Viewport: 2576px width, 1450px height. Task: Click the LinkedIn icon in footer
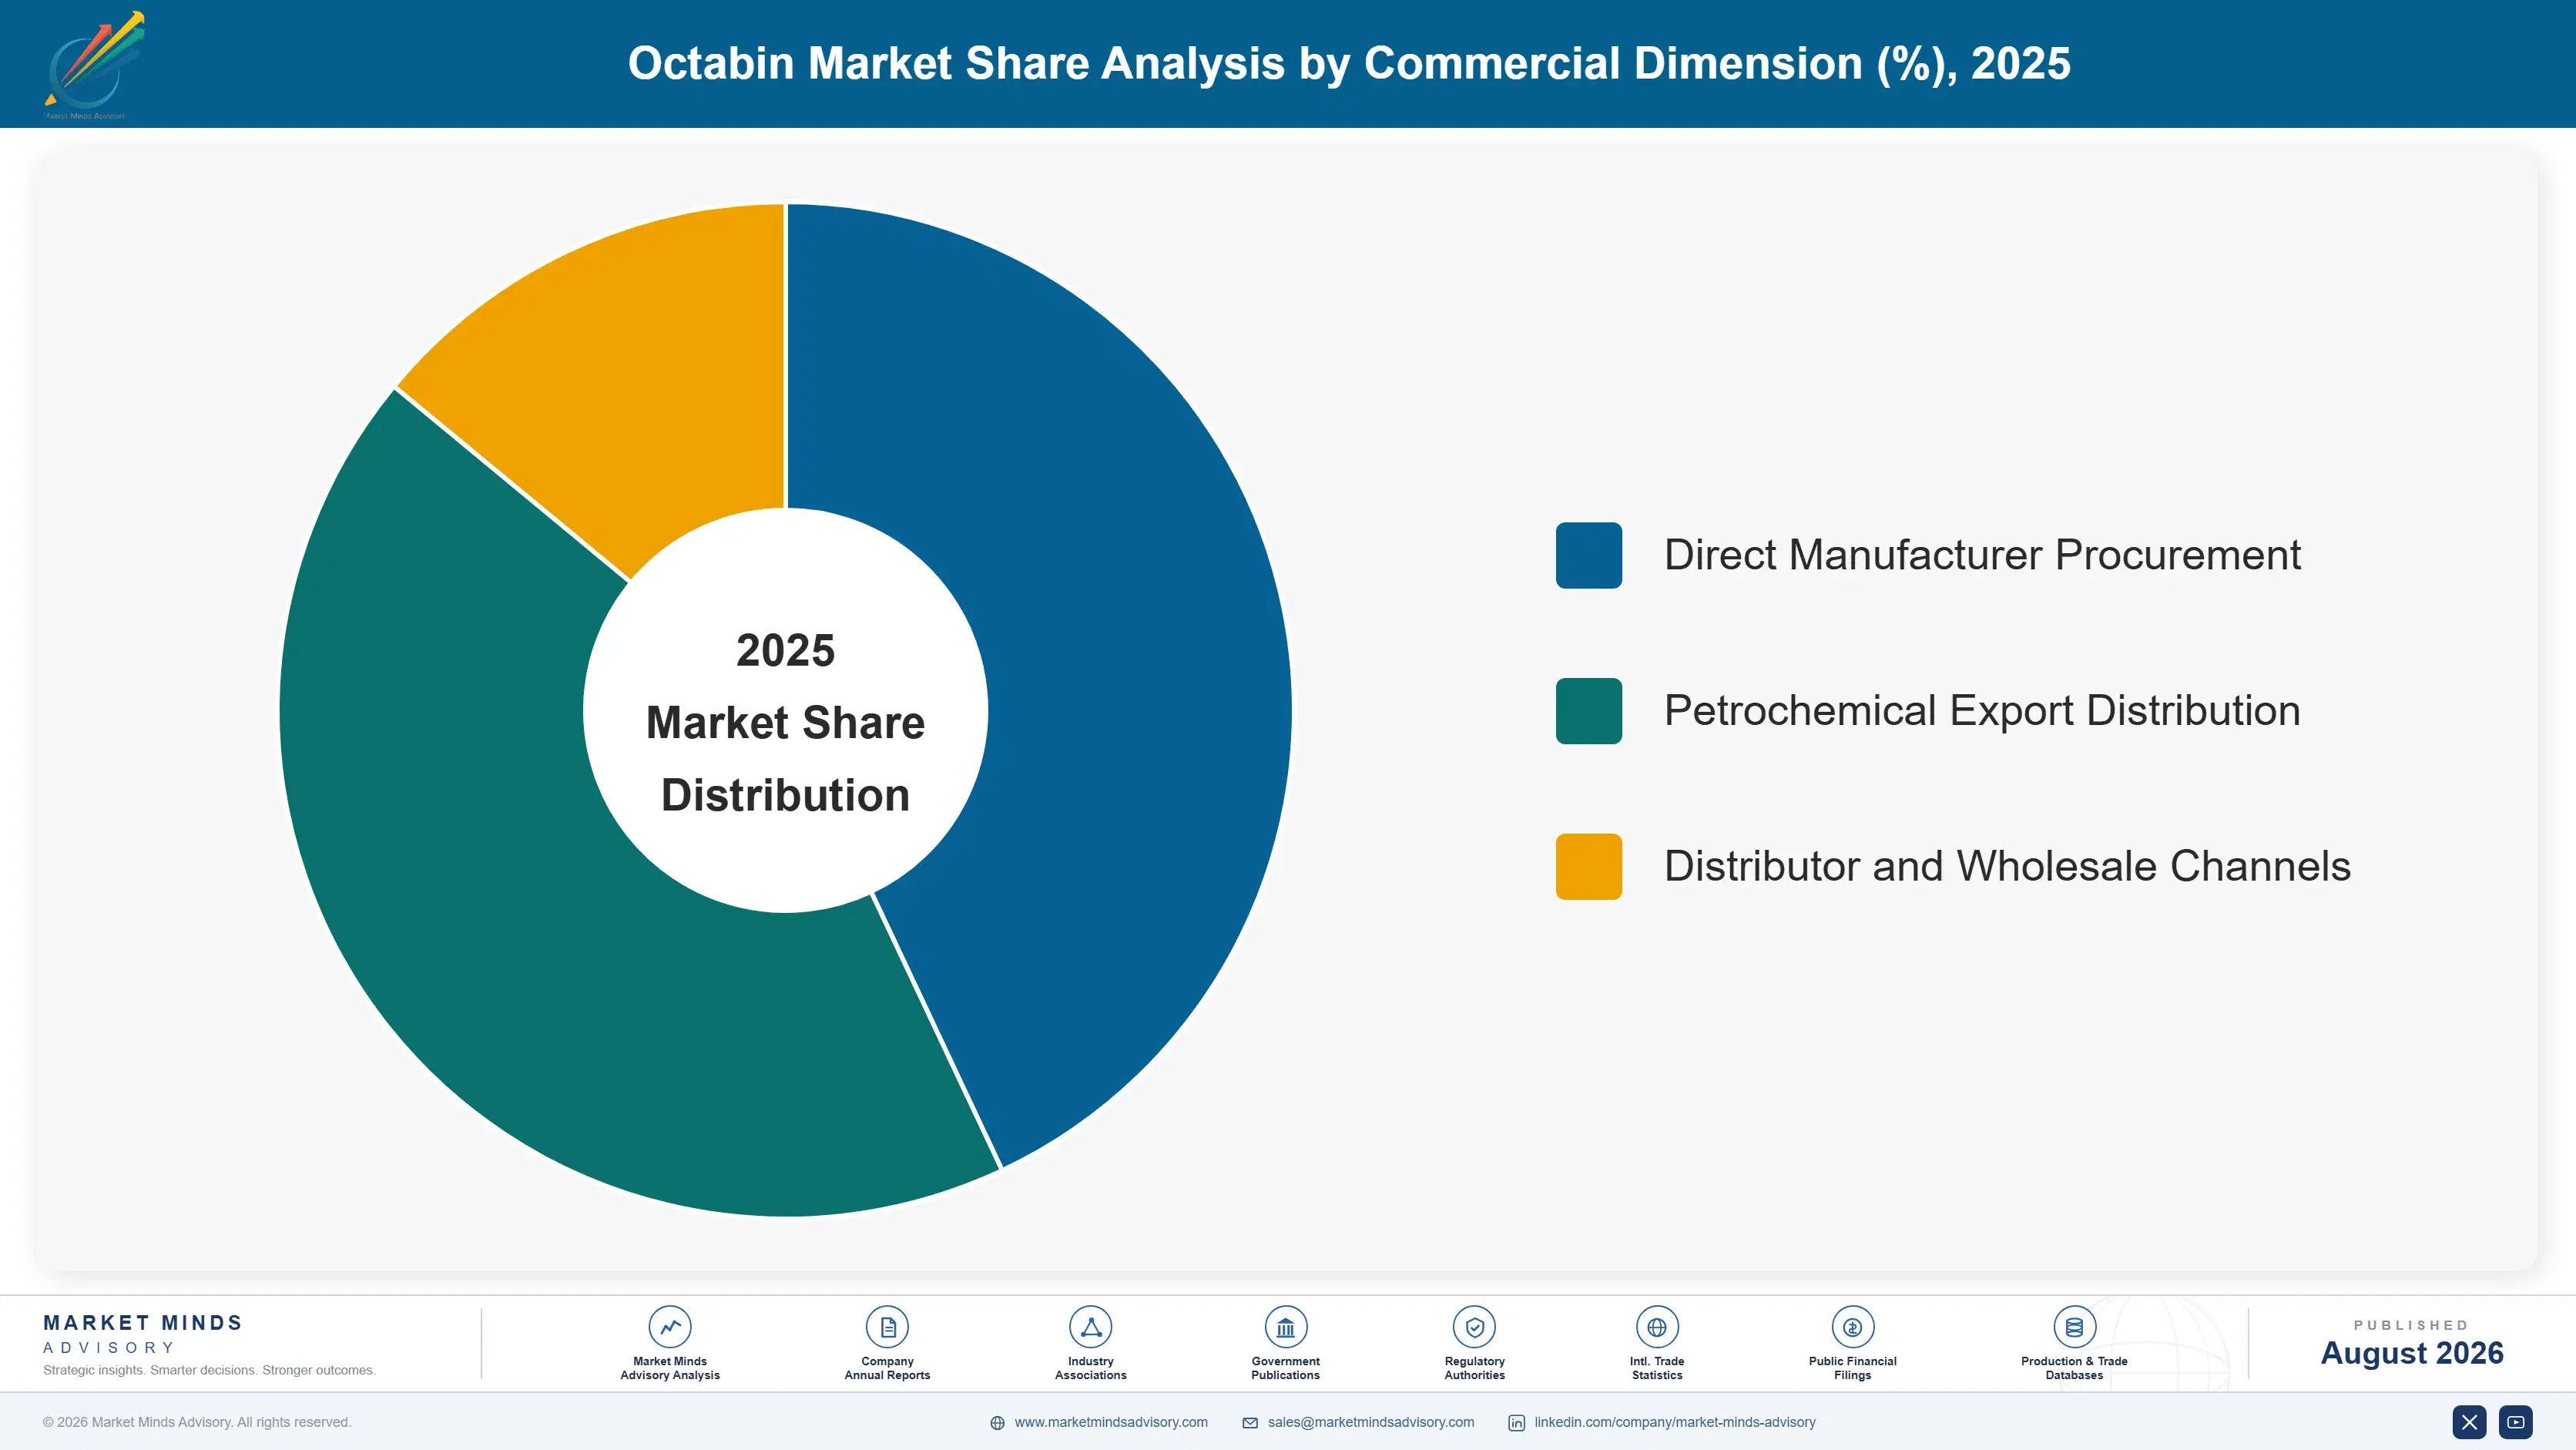click(x=1516, y=1423)
